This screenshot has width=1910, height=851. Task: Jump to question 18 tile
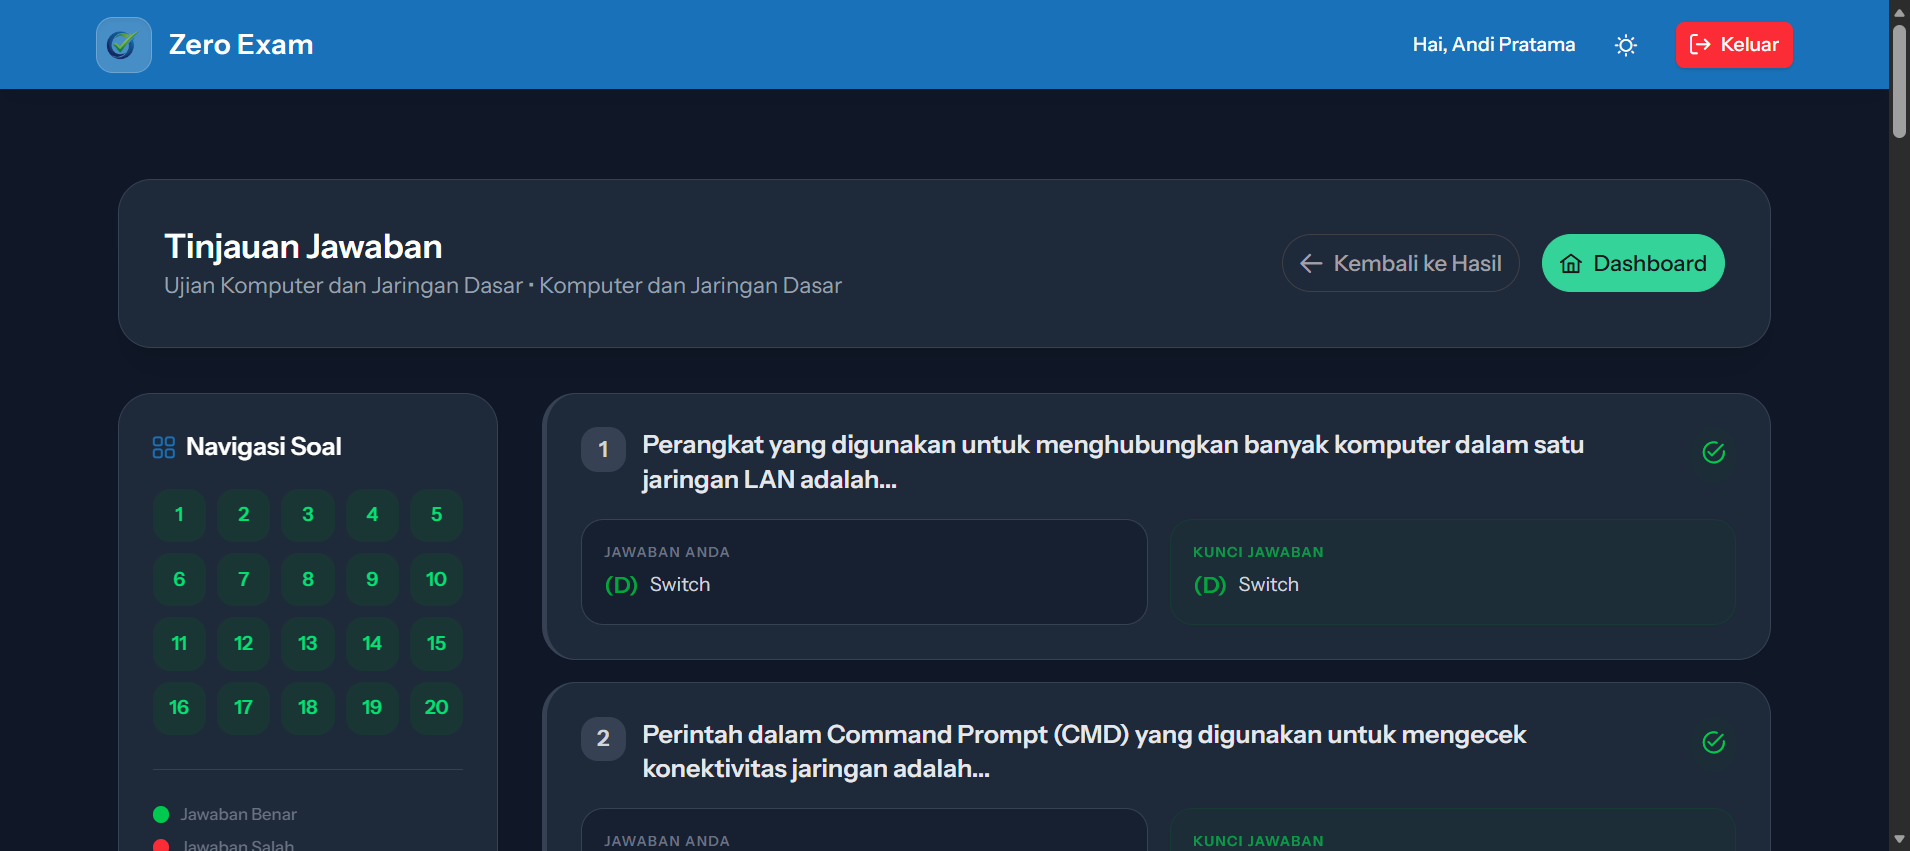coord(308,708)
